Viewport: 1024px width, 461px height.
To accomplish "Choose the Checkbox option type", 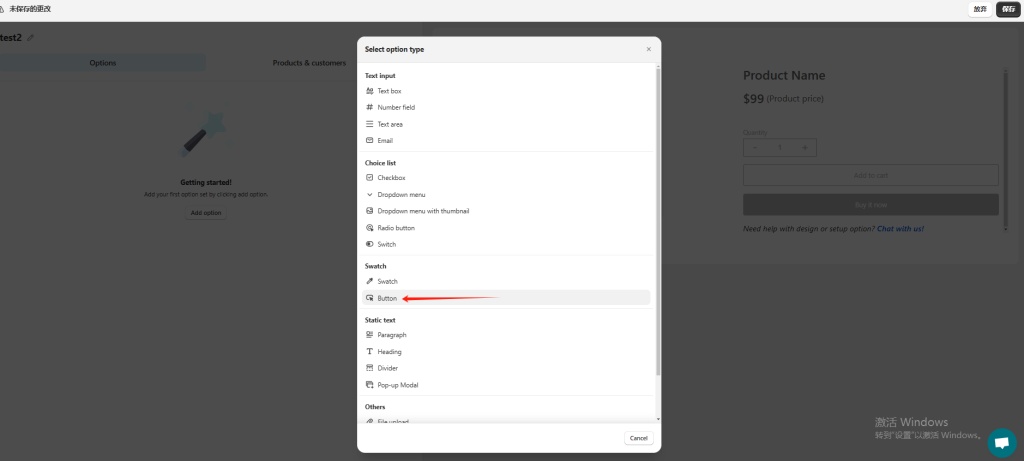I will coord(391,178).
